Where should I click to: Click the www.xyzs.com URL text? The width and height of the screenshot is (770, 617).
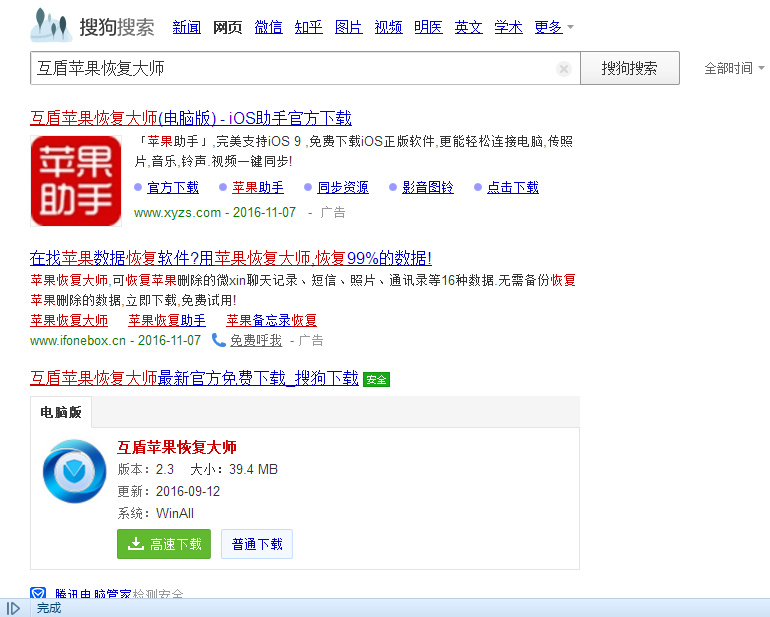177,213
